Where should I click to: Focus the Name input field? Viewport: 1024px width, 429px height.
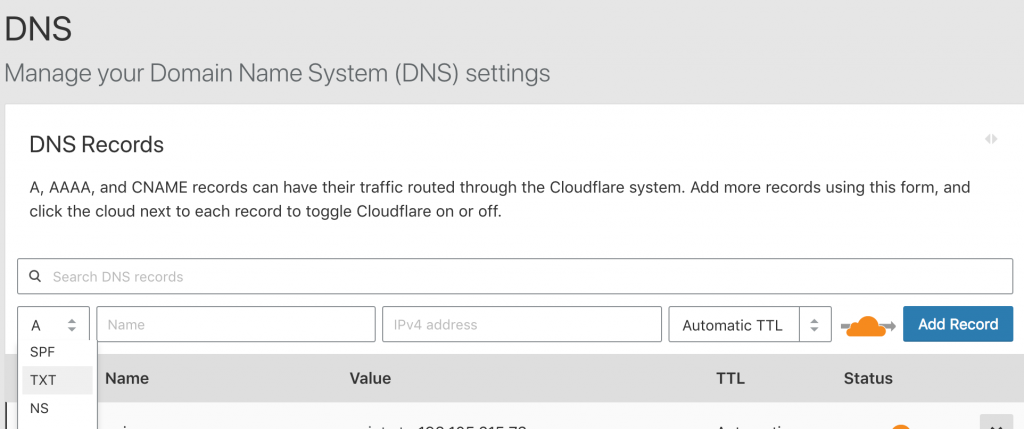(x=236, y=325)
